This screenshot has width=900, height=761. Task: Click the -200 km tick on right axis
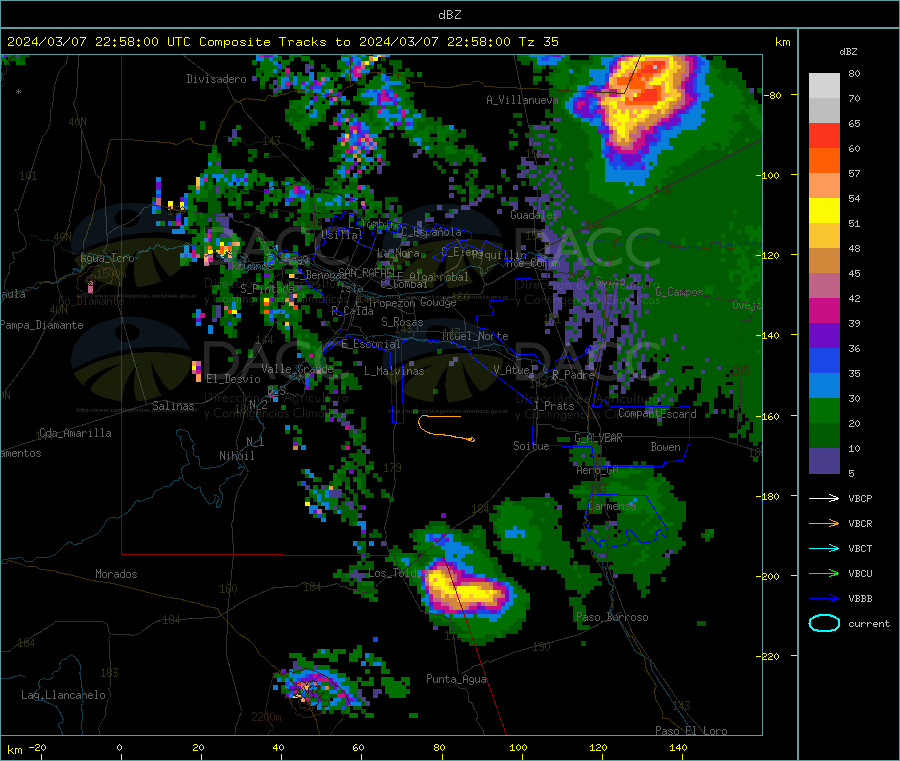pos(766,576)
